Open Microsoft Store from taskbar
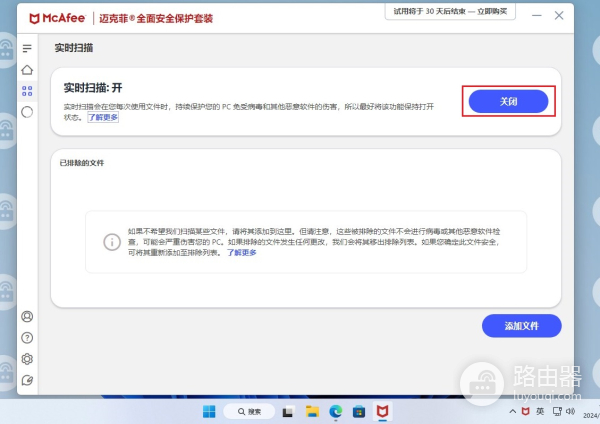 (x=359, y=412)
